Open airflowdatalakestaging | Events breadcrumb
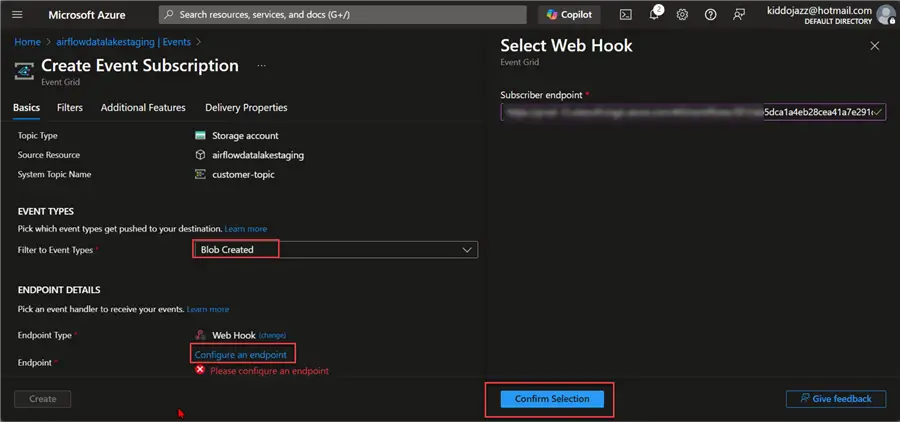Screen dimensions: 900x422 point(123,42)
